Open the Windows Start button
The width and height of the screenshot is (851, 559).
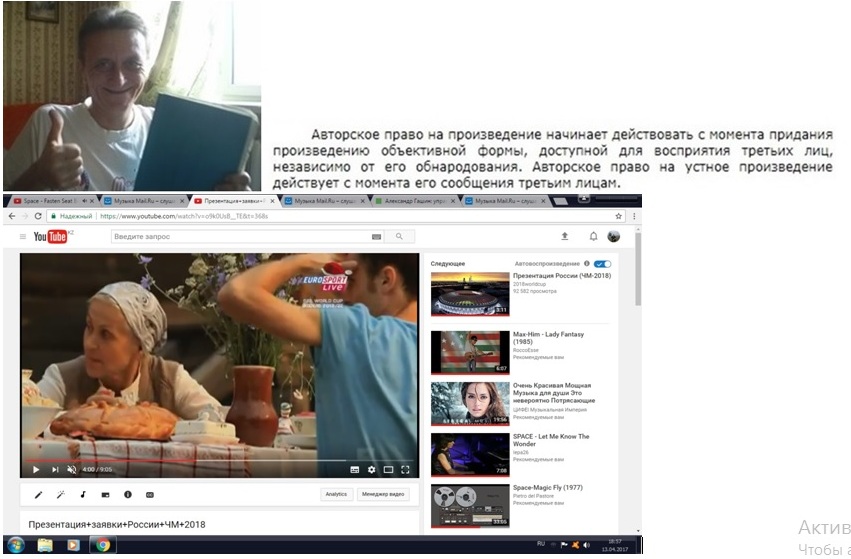coord(16,545)
